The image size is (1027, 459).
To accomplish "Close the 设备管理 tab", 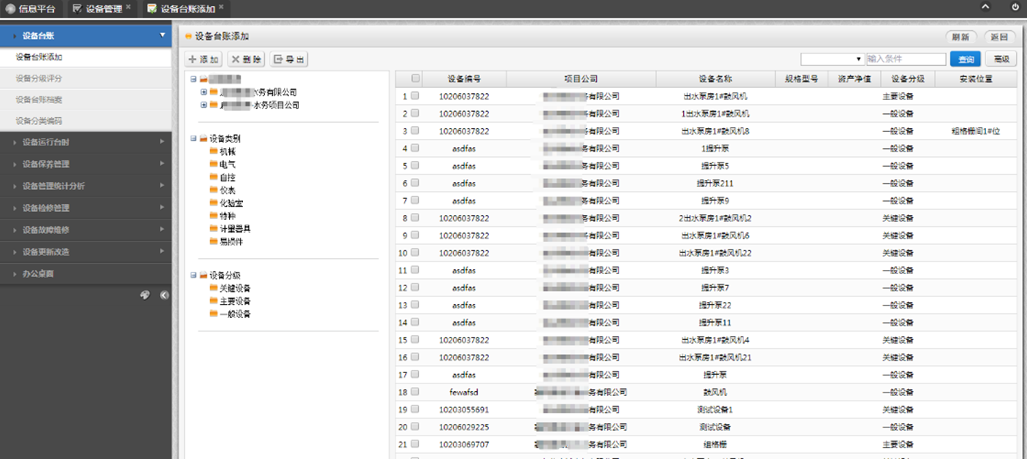I will click(x=128, y=7).
